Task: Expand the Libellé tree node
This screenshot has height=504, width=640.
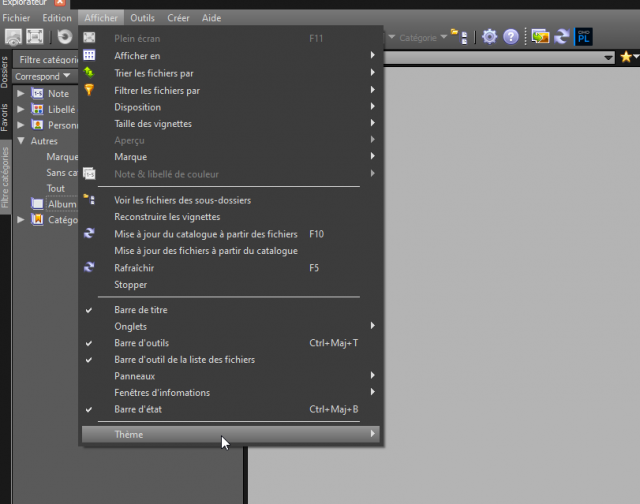Action: coord(20,109)
